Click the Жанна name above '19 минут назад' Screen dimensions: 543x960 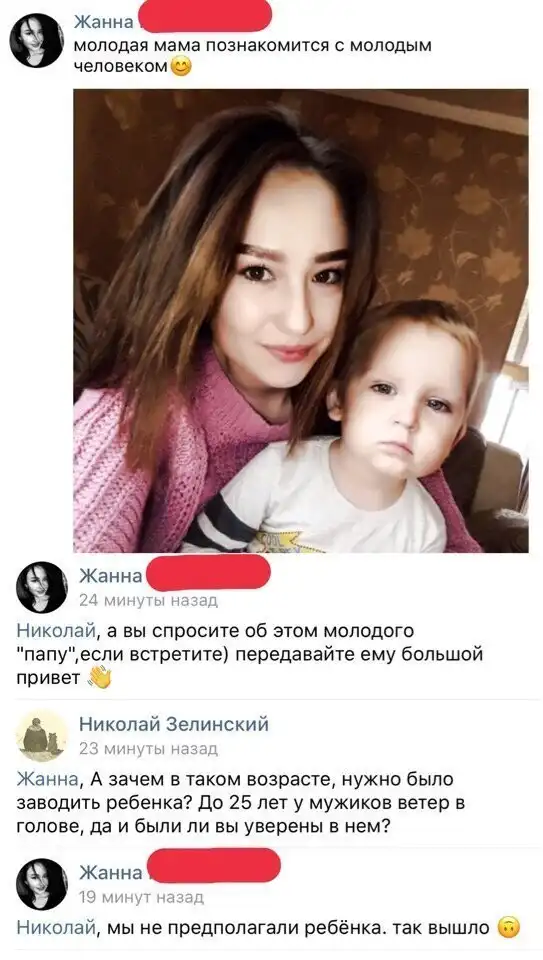[x=111, y=872]
